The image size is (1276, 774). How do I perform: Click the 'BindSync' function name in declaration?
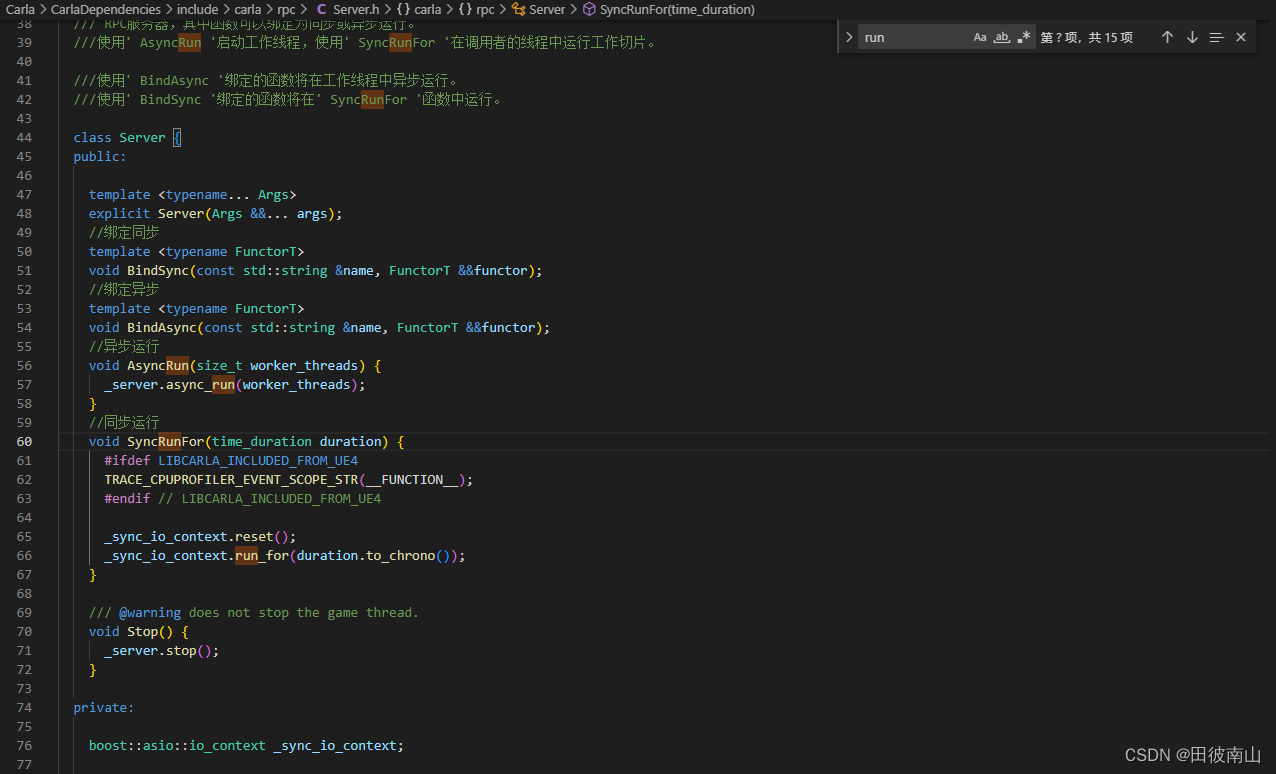tap(158, 270)
